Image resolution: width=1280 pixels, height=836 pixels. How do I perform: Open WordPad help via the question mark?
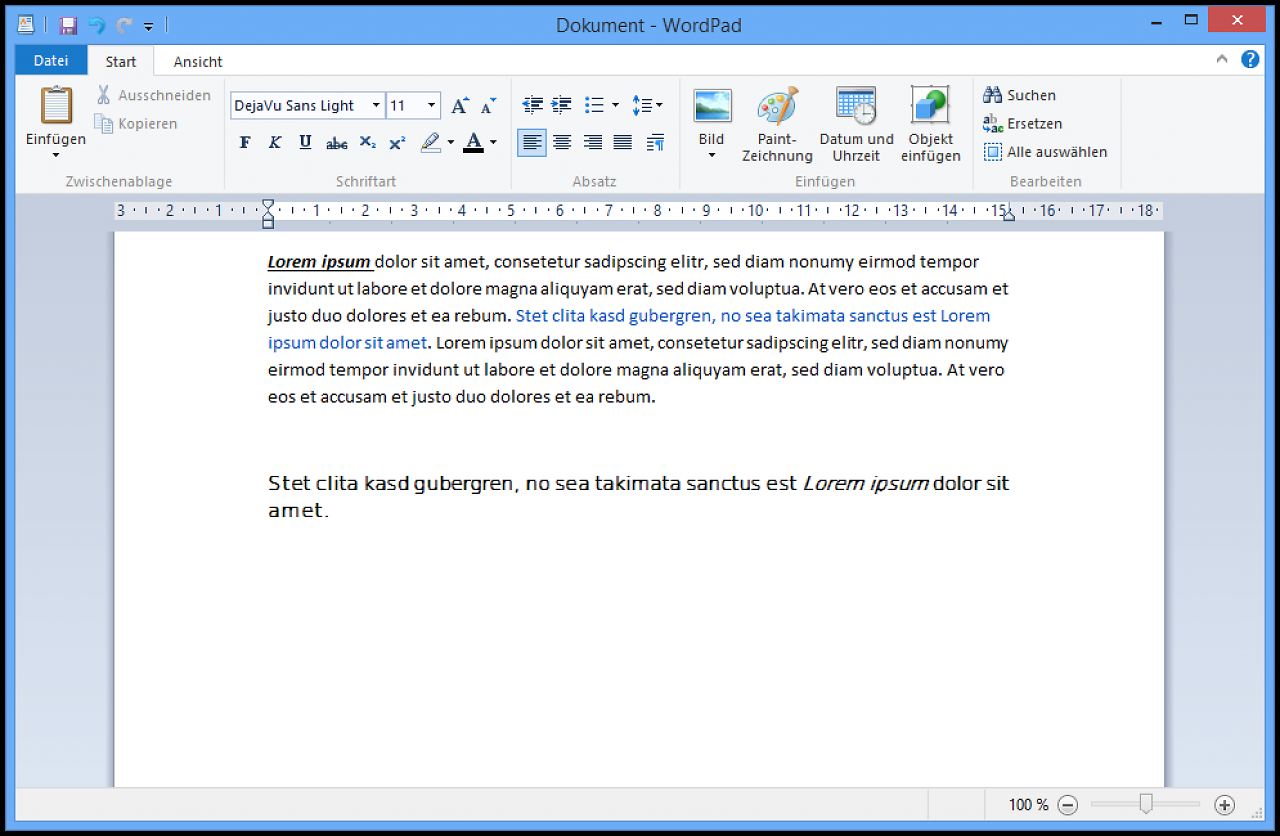1250,59
